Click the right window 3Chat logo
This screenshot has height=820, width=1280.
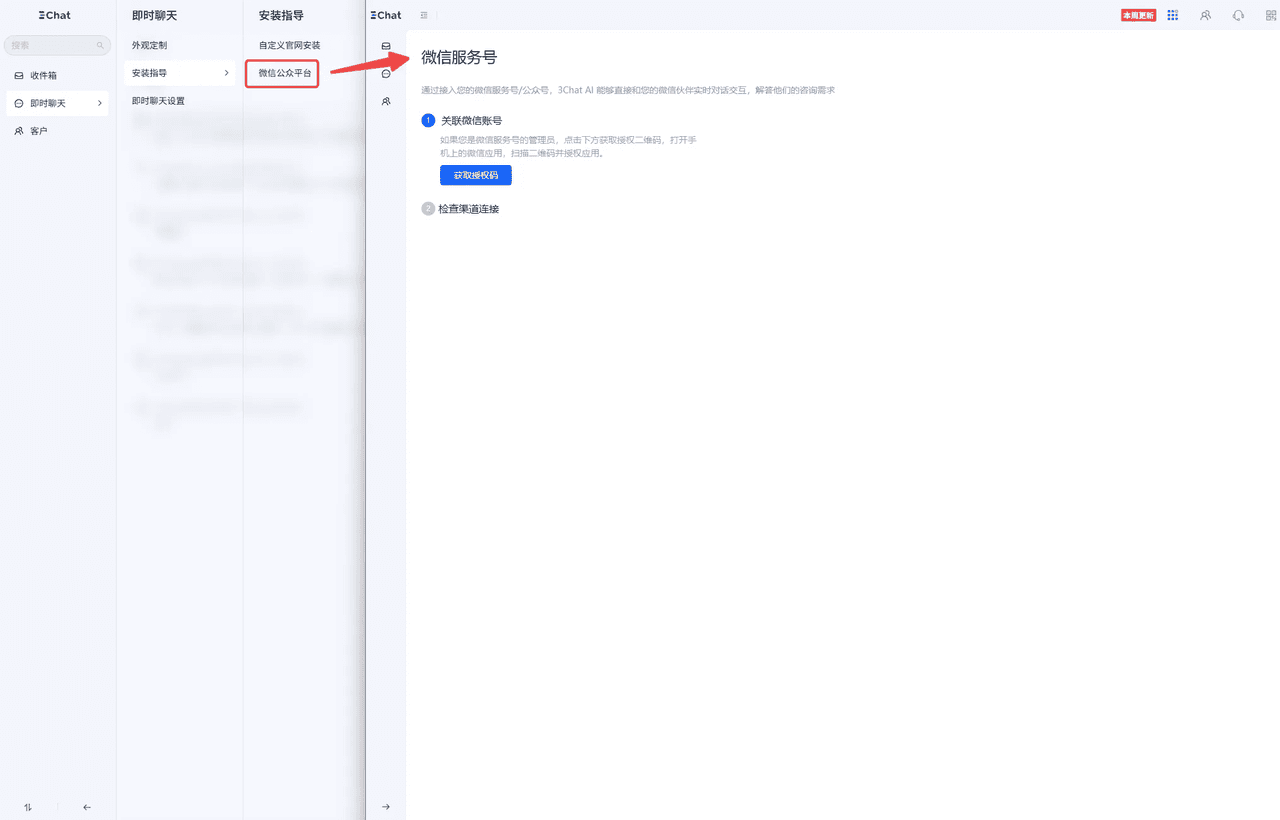[x=386, y=15]
